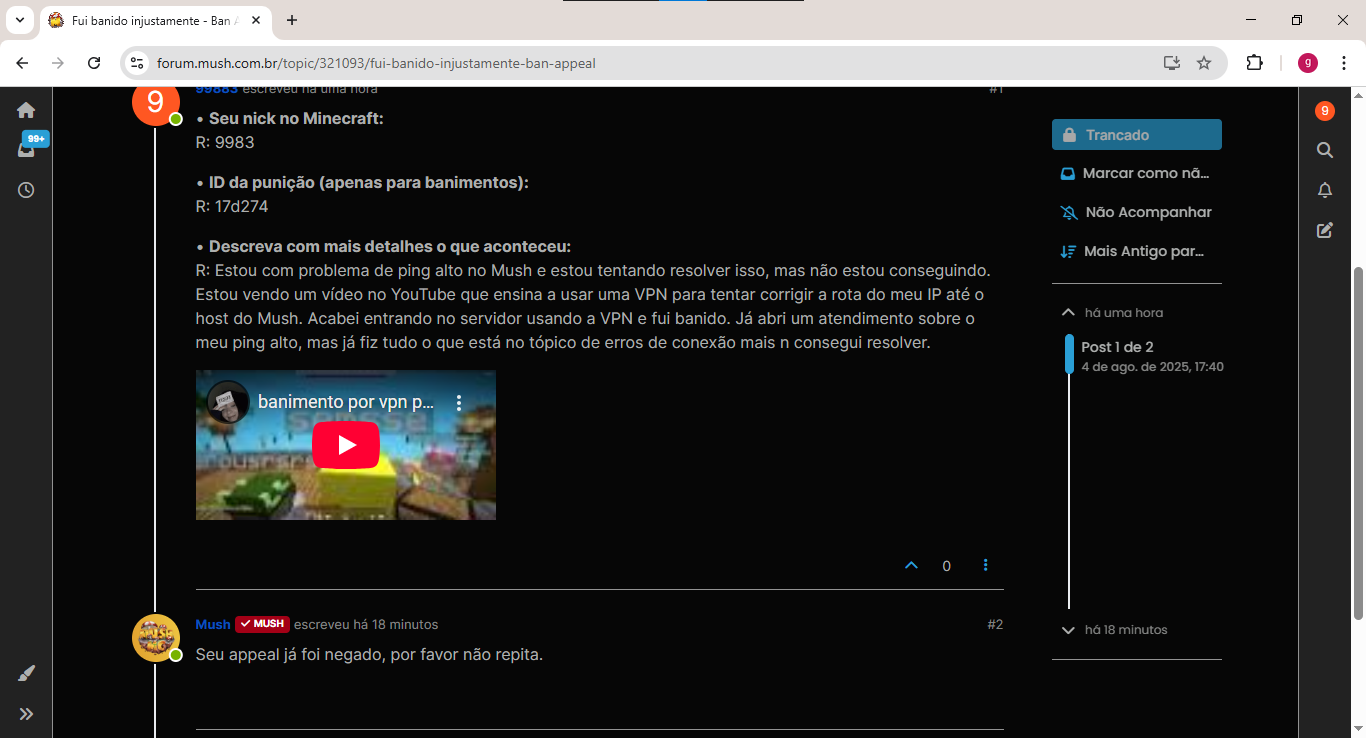Viewport: 1366px width, 738px height.
Task: Upvote the first post
Action: [911, 565]
